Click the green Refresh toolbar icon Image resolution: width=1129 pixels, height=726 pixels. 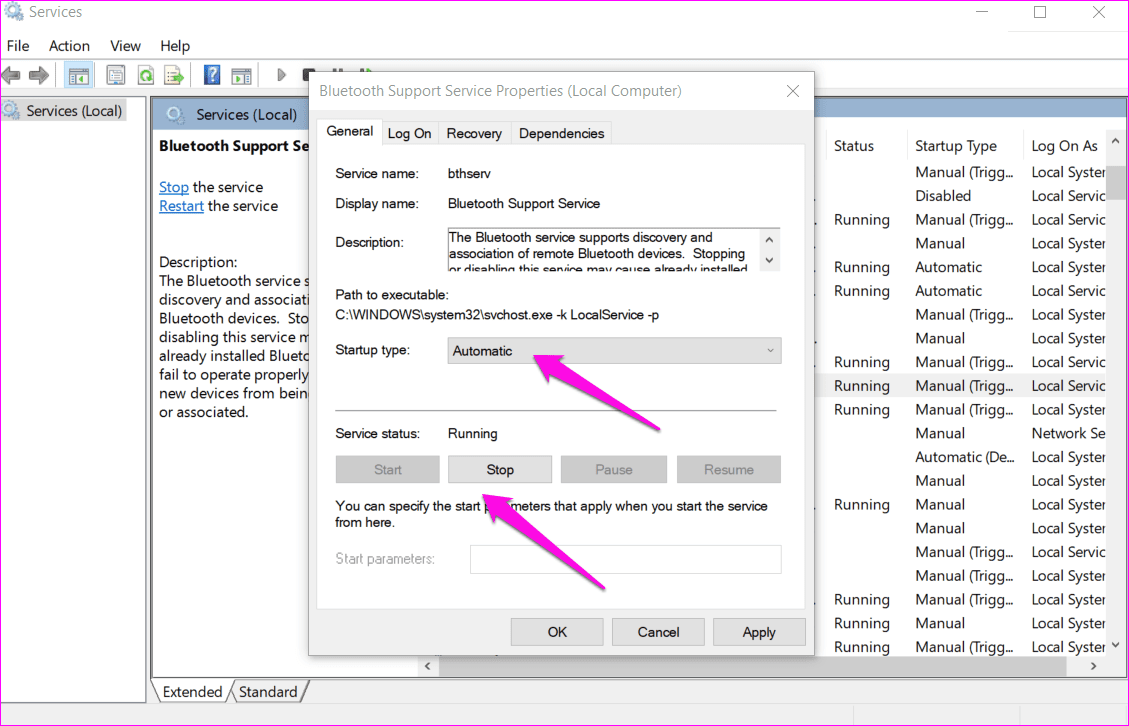click(145, 75)
